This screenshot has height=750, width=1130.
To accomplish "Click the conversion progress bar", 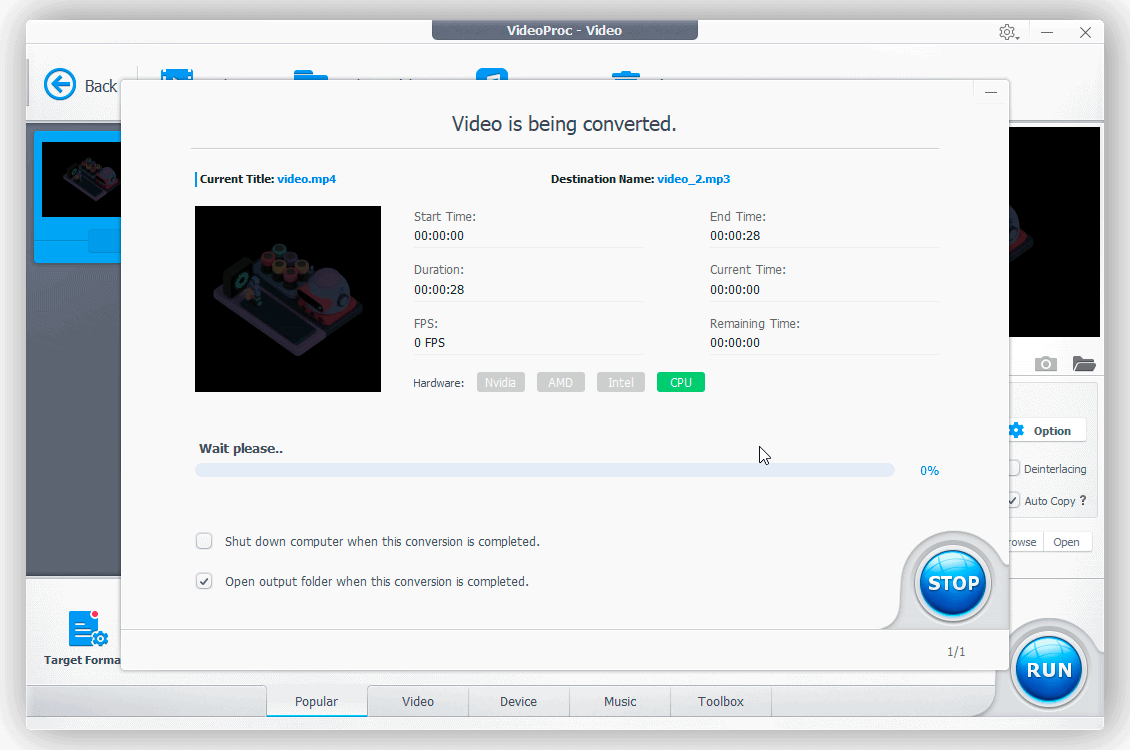I will coord(545,470).
